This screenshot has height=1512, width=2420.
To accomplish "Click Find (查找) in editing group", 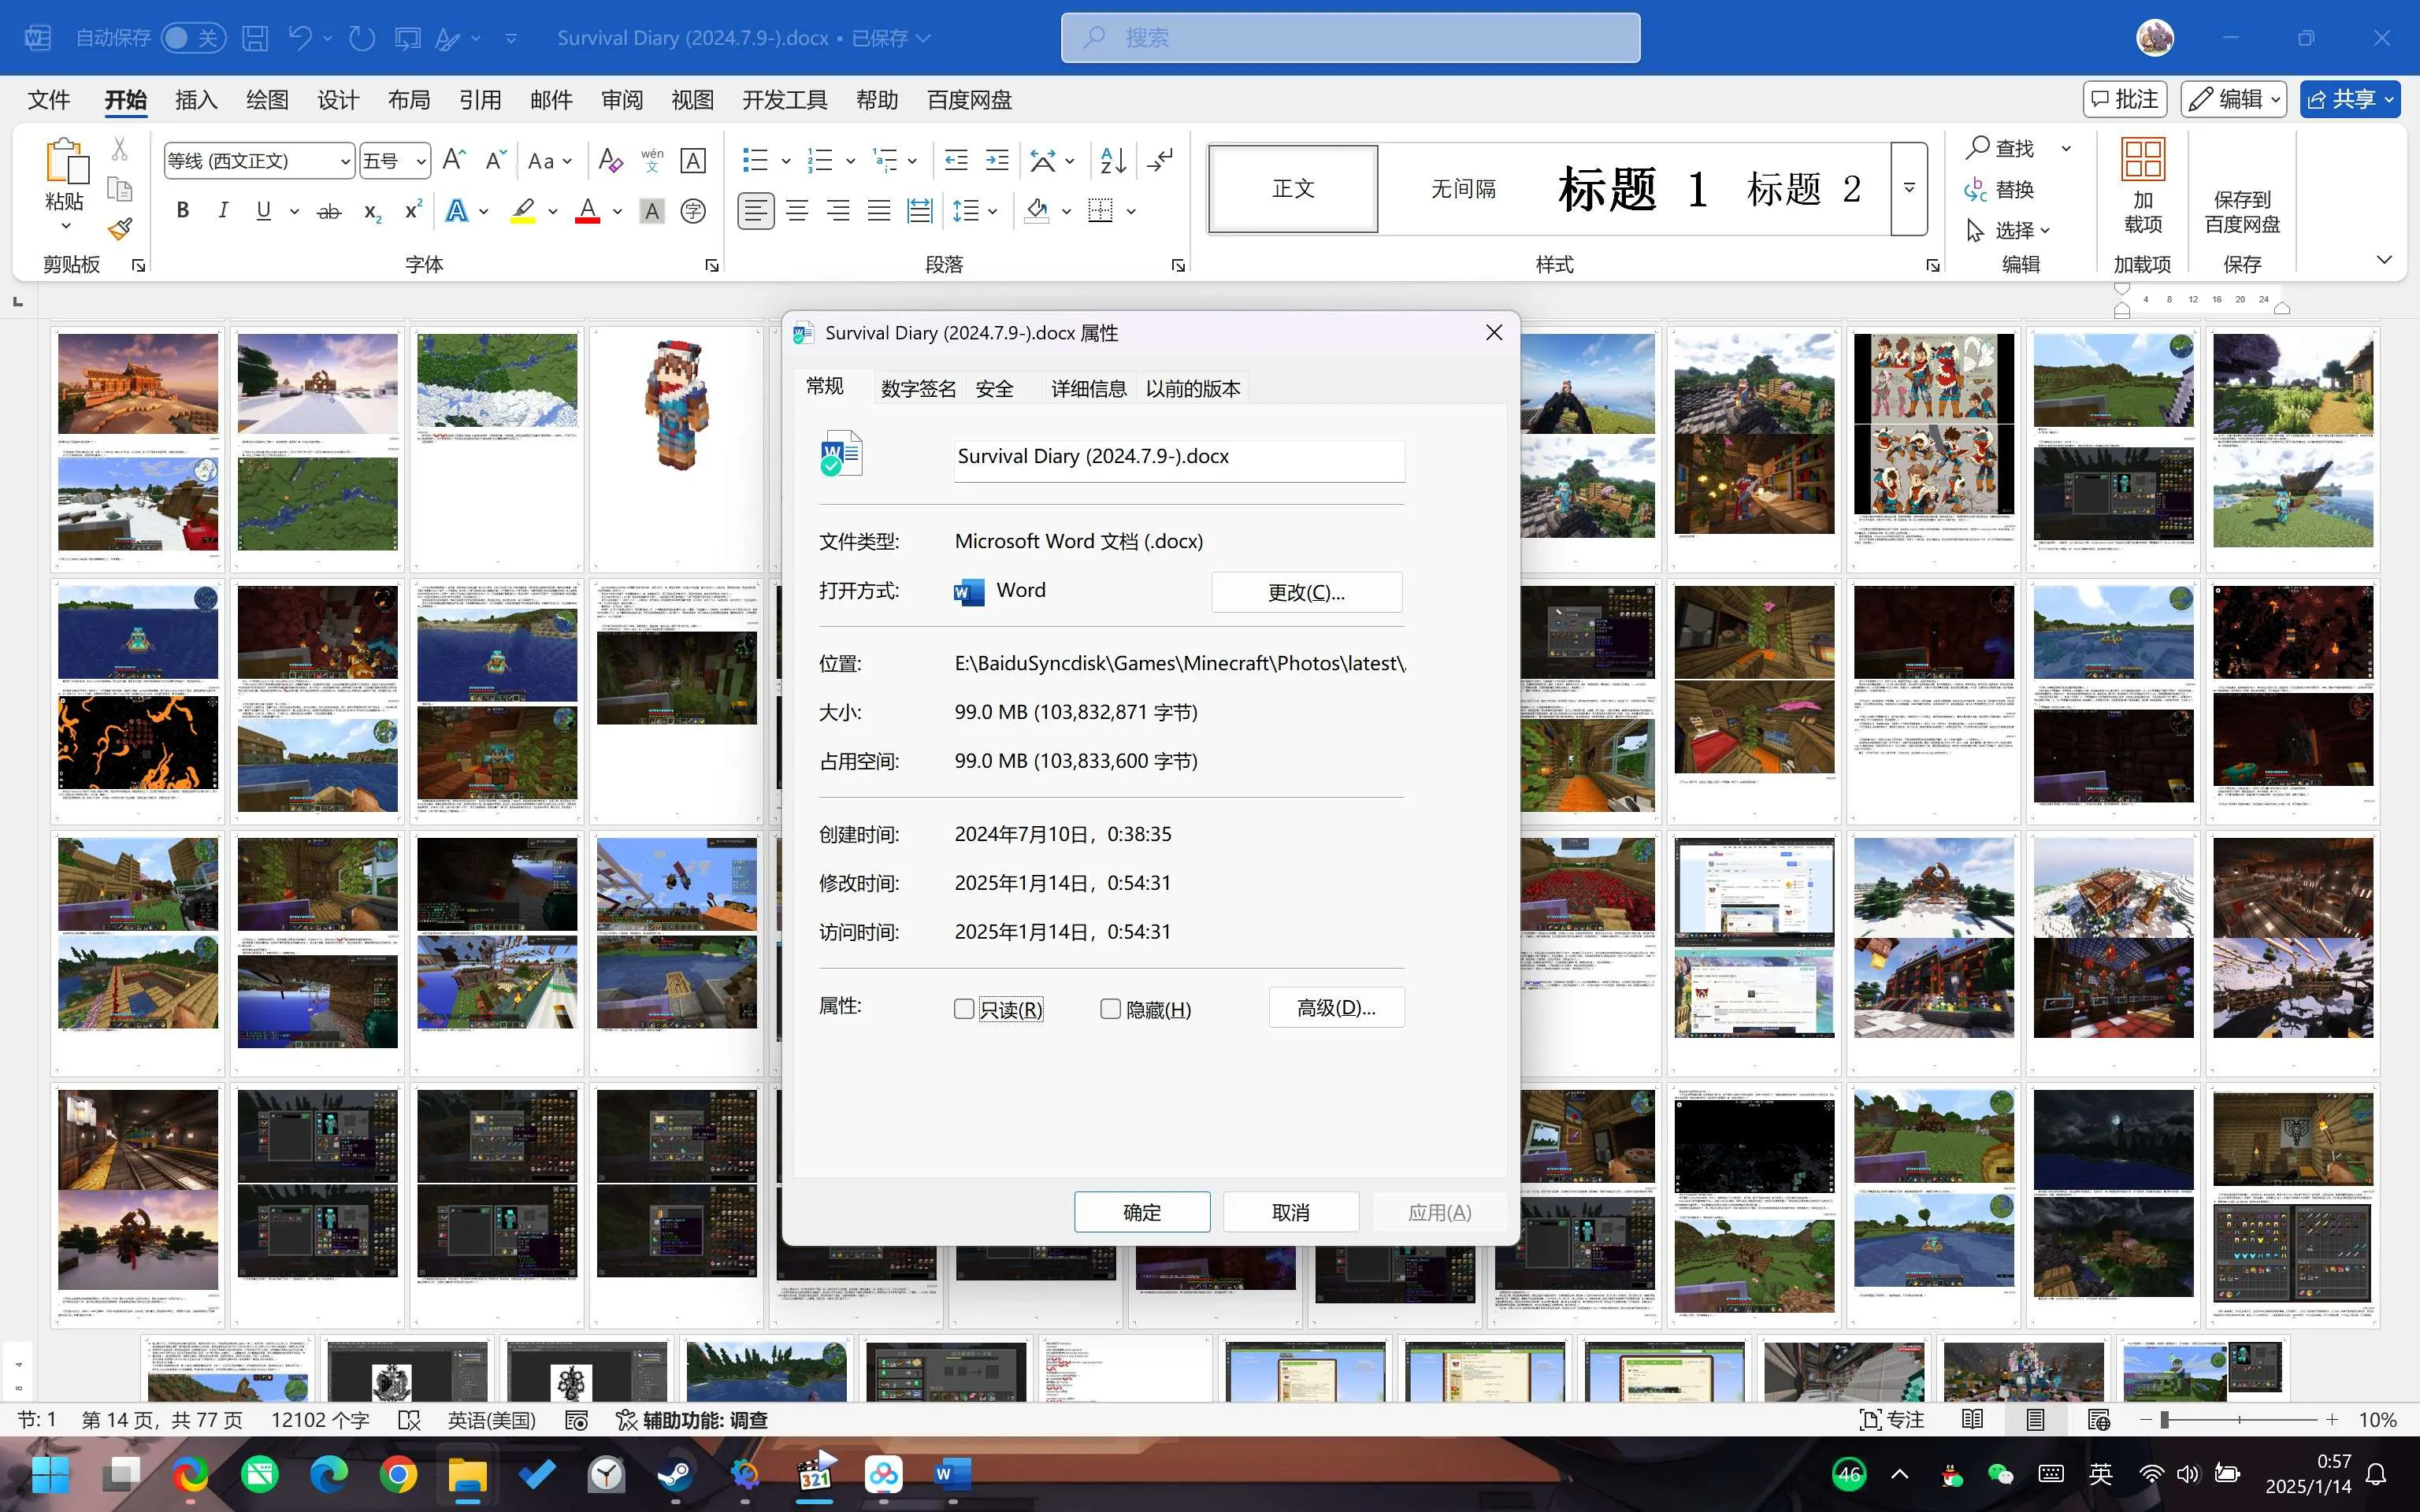I will [x=2000, y=148].
